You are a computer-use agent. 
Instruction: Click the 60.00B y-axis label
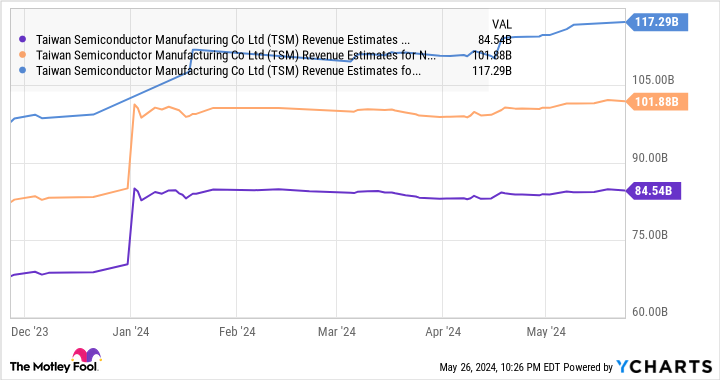point(650,312)
